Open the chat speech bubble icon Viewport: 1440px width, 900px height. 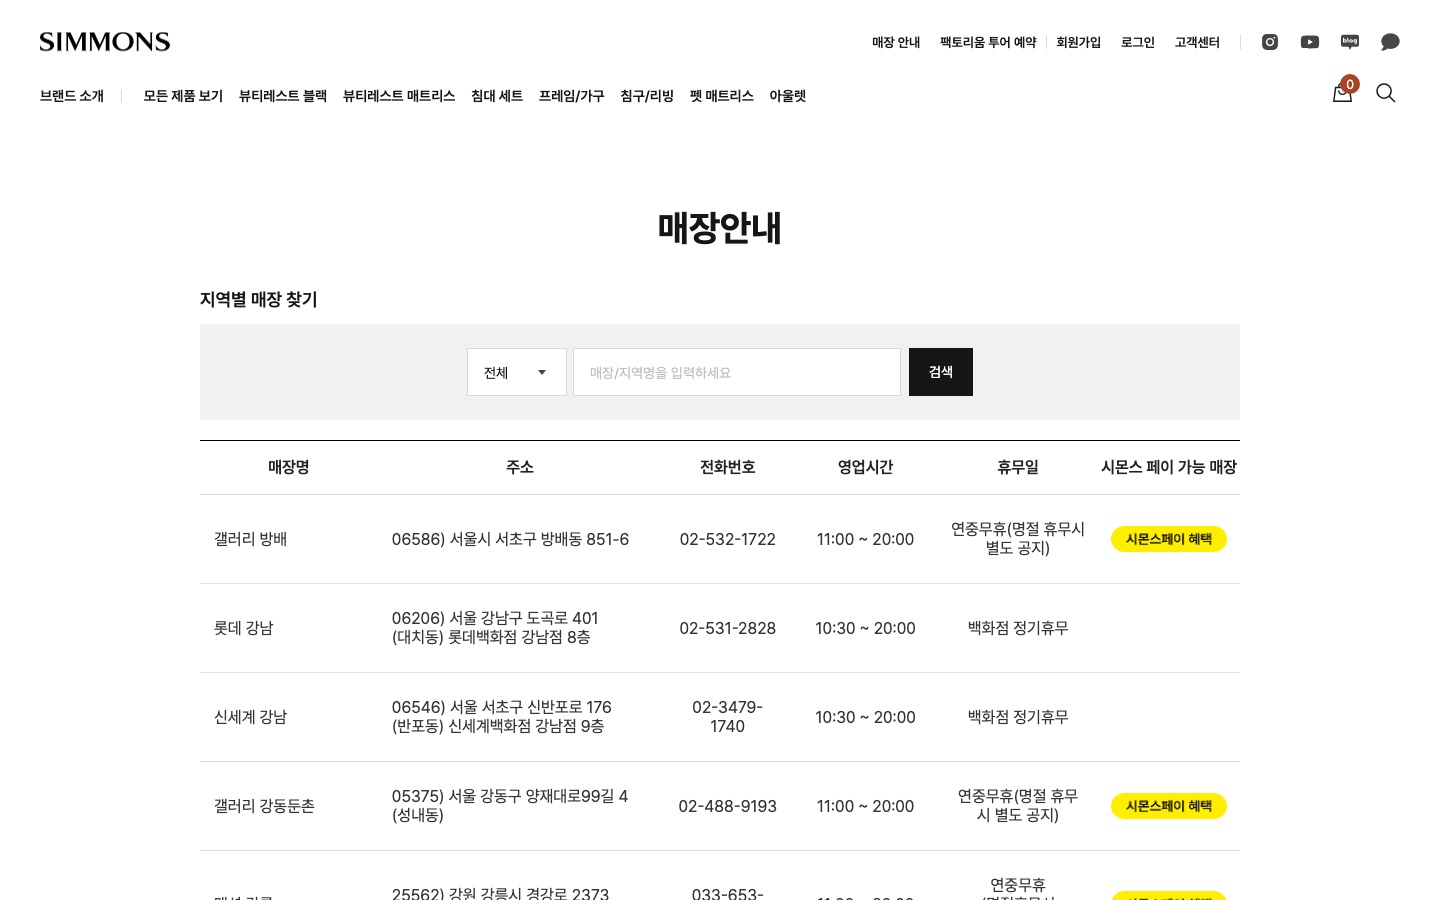click(x=1390, y=42)
